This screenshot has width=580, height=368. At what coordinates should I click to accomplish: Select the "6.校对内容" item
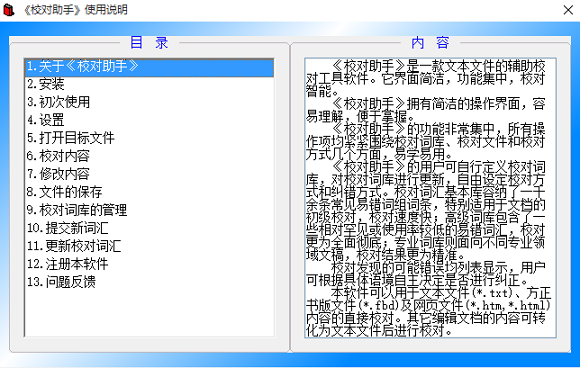point(150,156)
